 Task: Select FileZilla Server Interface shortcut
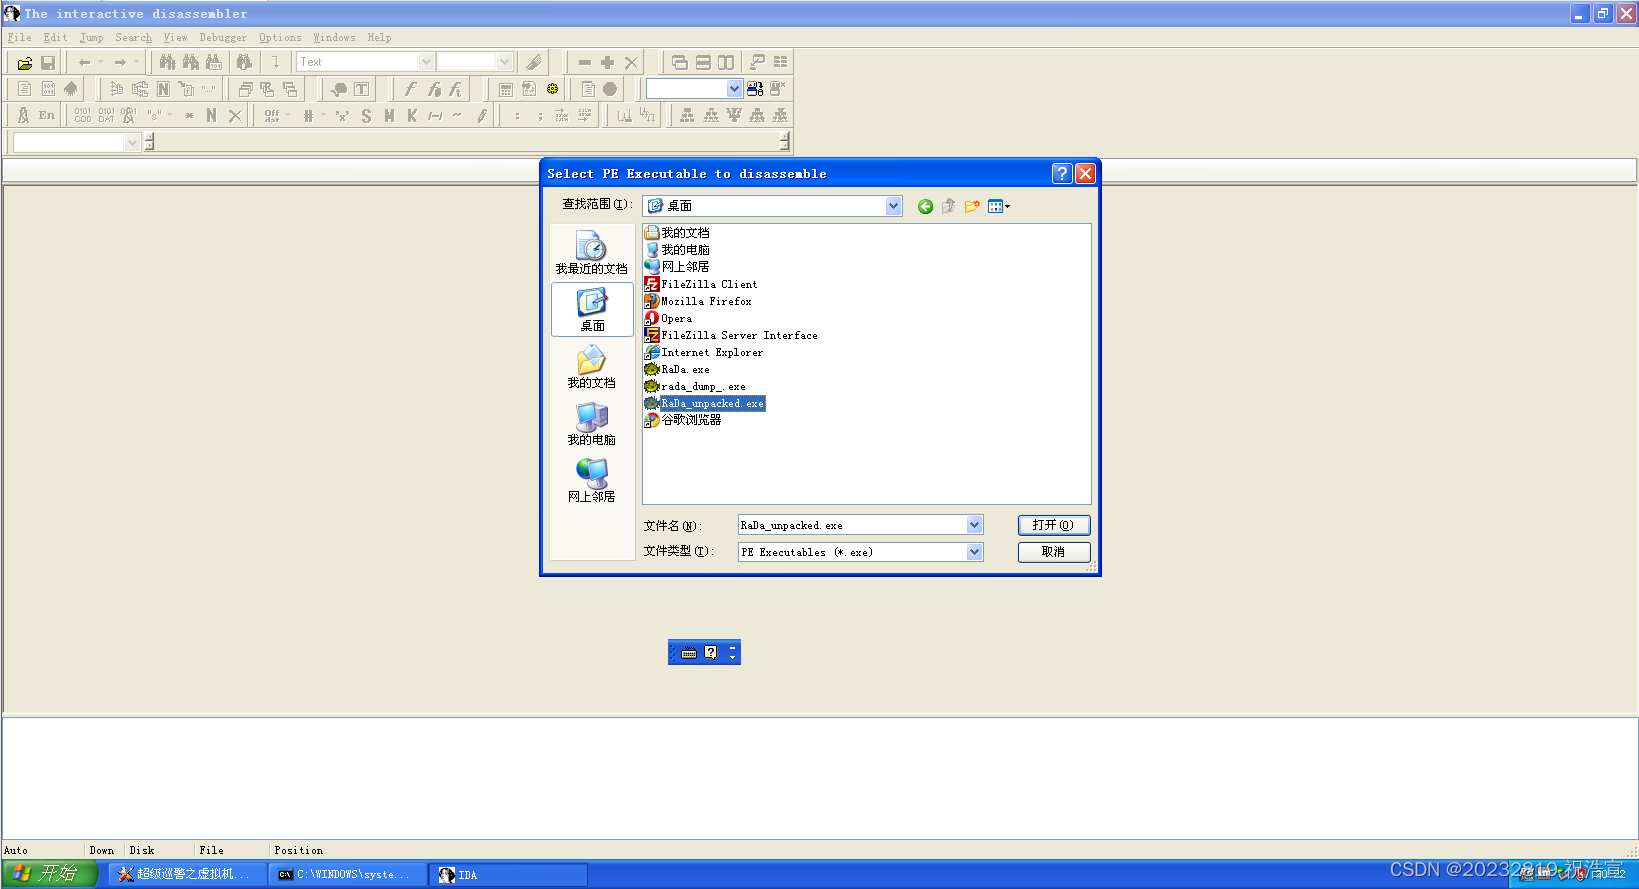pyautogui.click(x=731, y=336)
